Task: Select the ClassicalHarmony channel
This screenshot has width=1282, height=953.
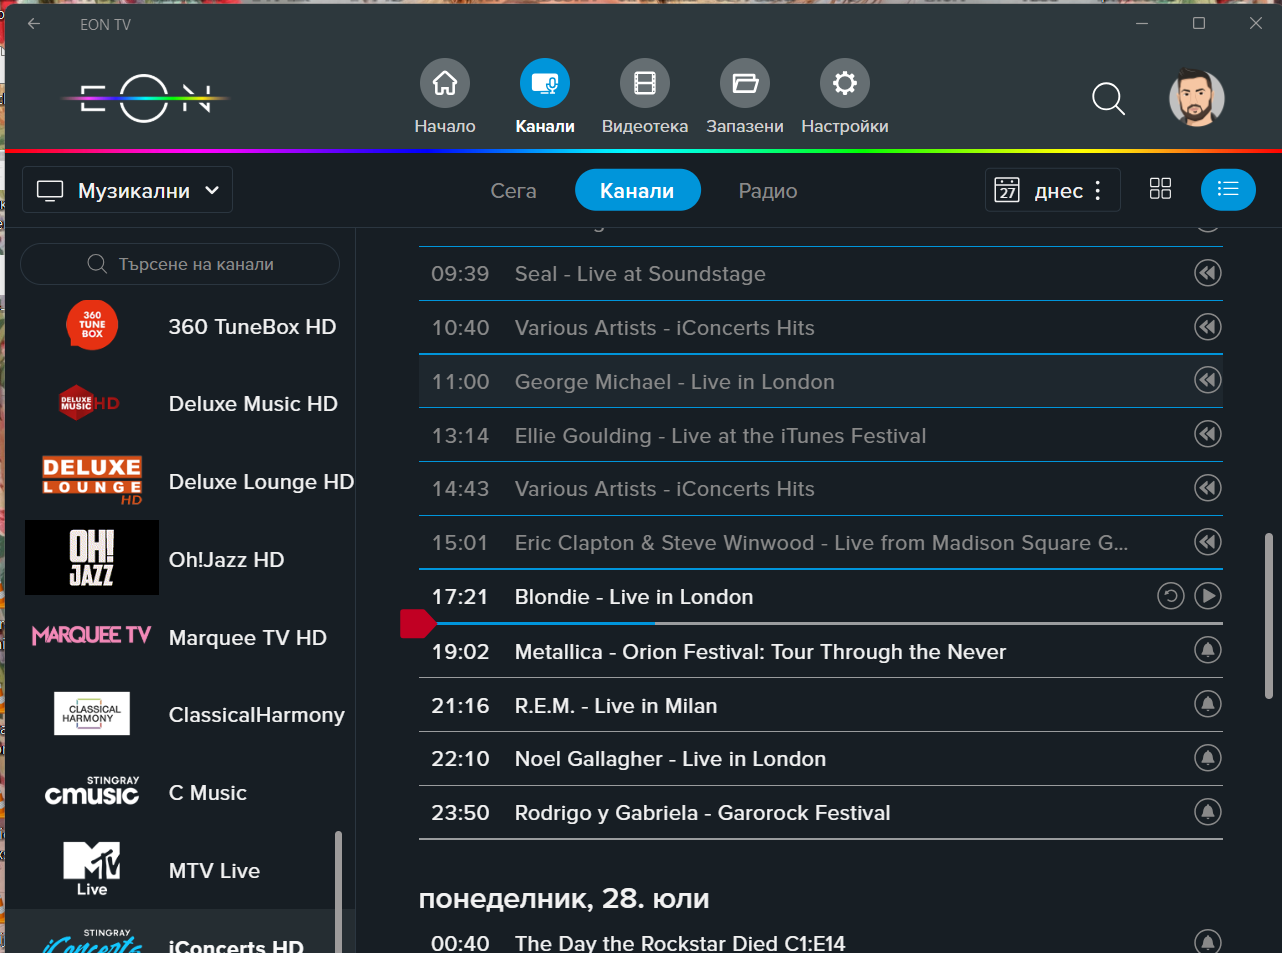Action: (x=180, y=715)
